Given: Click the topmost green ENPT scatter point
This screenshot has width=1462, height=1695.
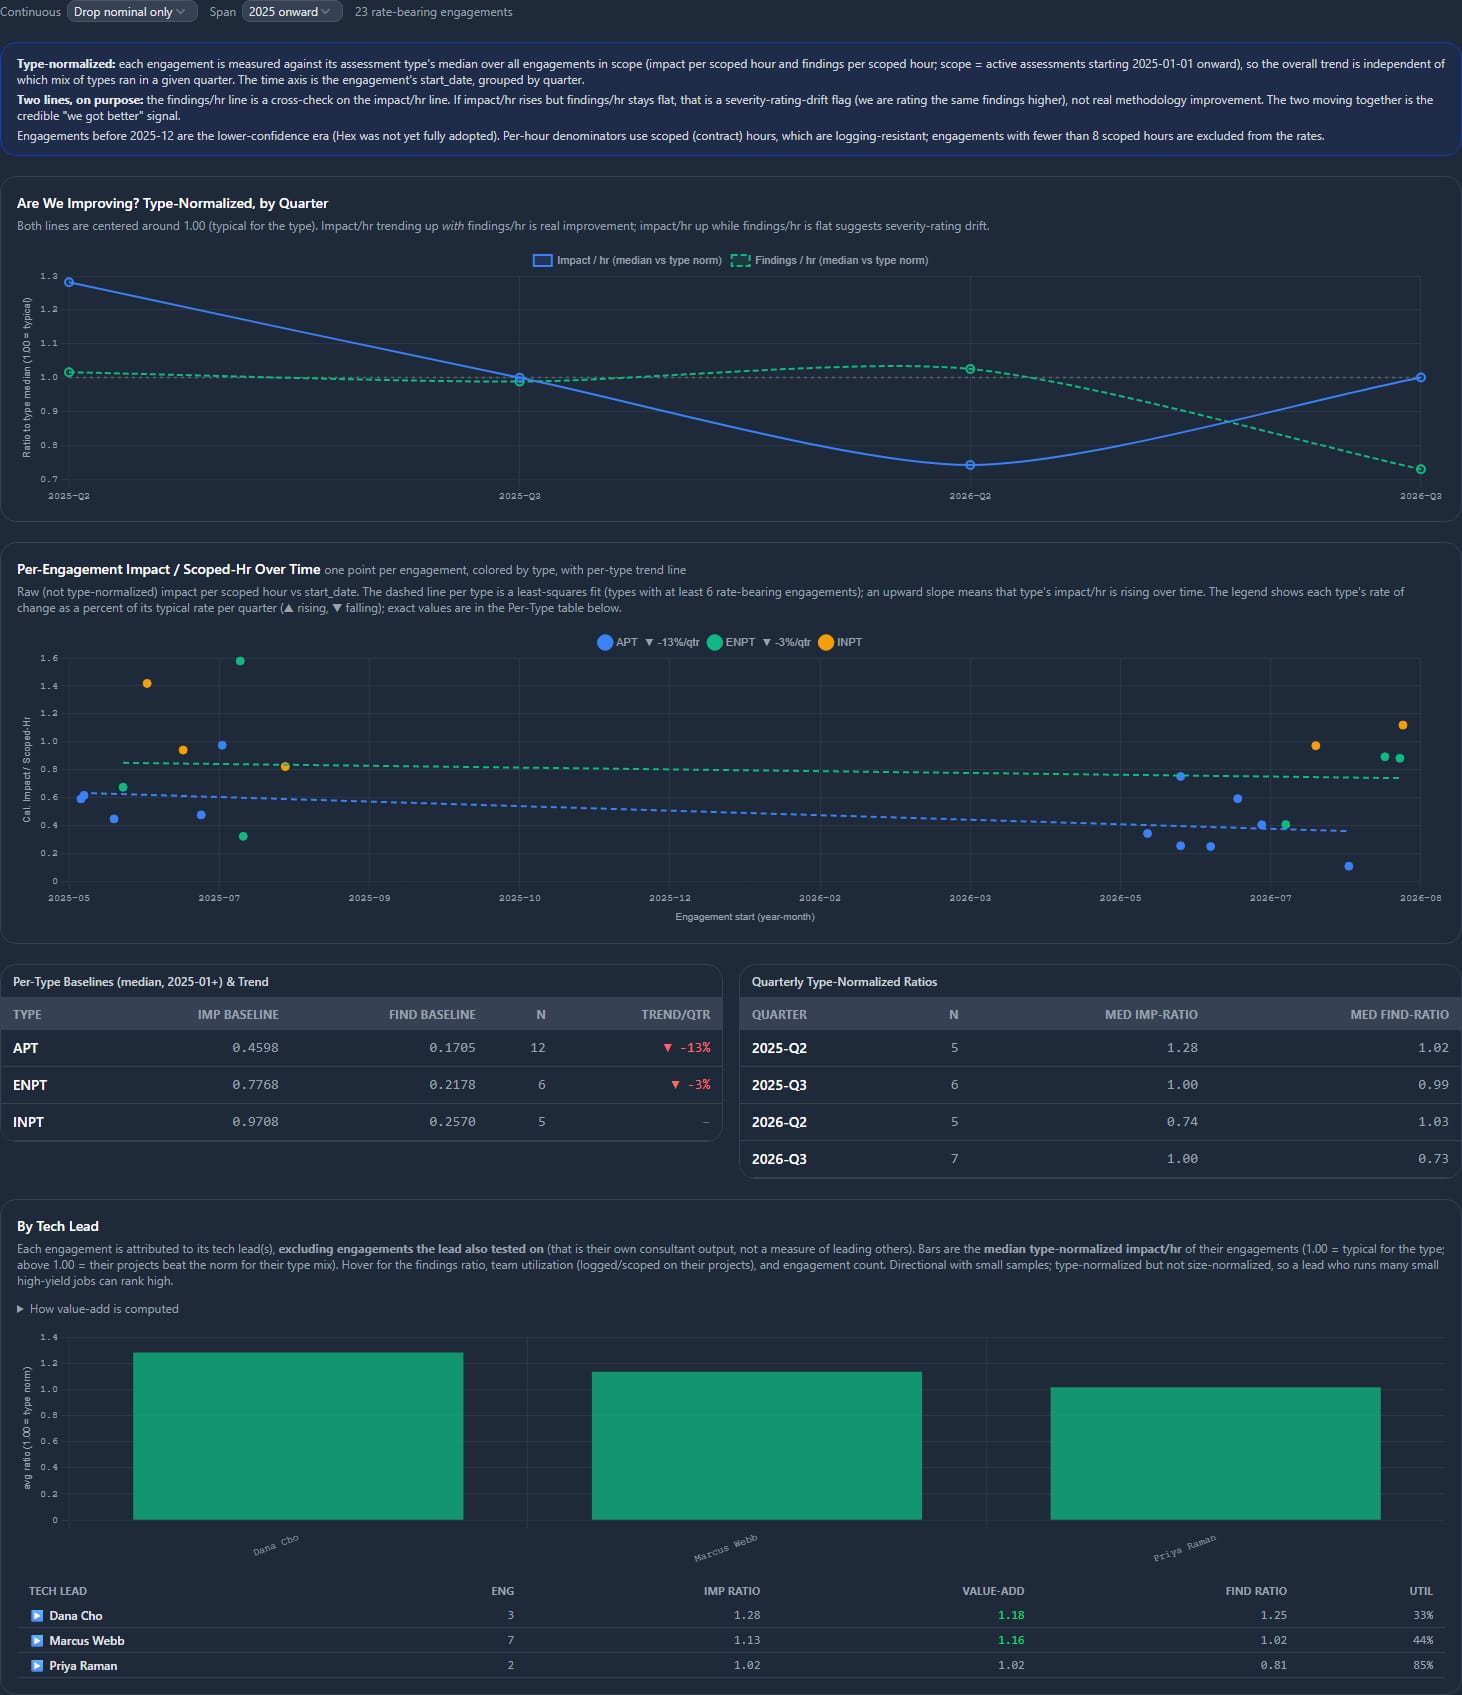Looking at the screenshot, I should [240, 661].
